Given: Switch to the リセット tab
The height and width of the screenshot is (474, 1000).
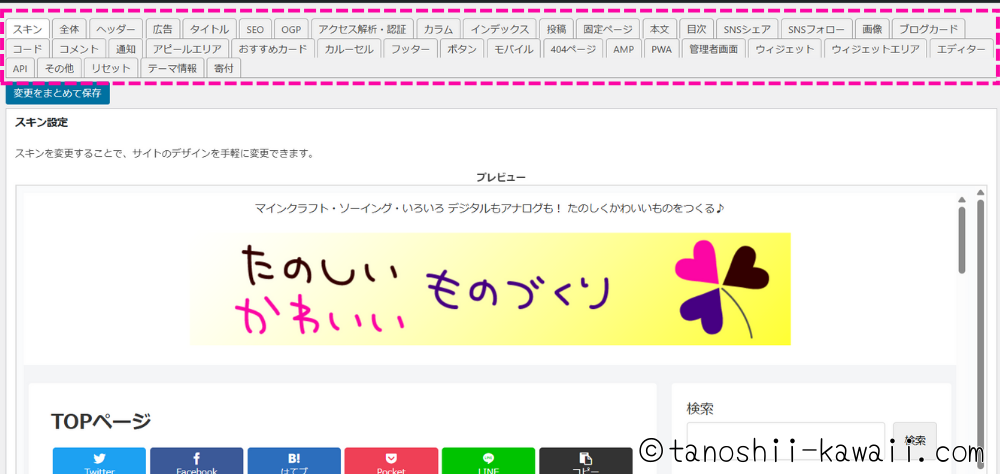Looking at the screenshot, I should coord(111,68).
